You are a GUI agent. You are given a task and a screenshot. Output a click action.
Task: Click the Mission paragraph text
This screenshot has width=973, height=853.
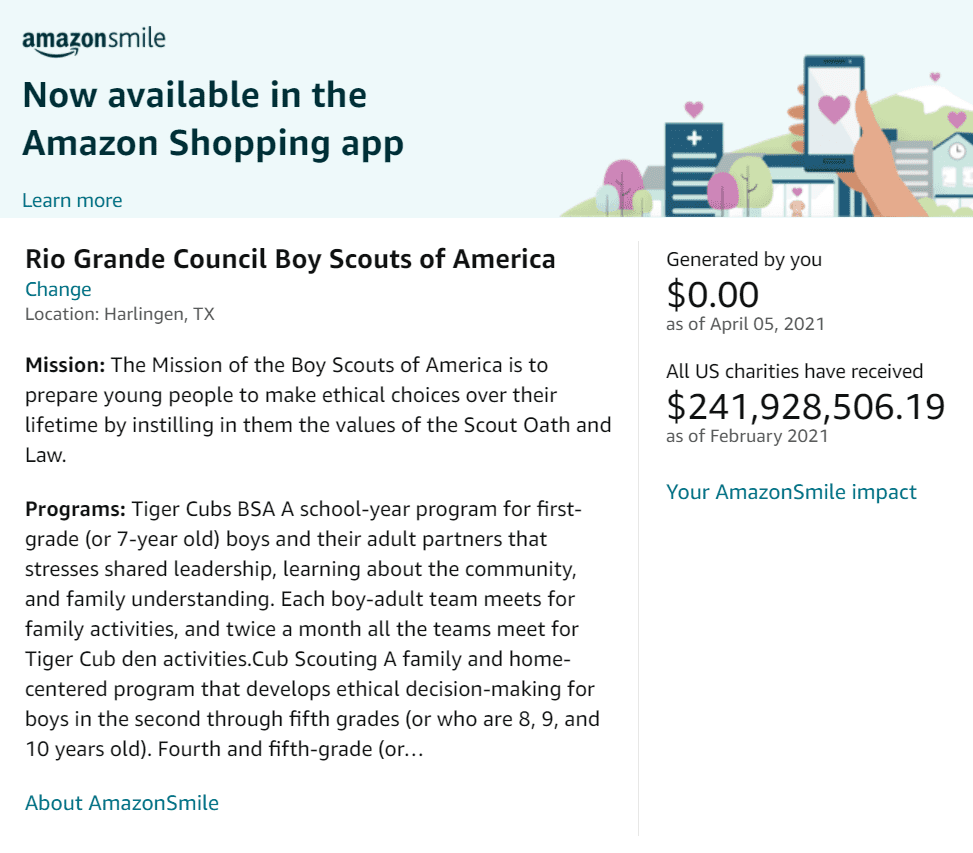[x=318, y=410]
